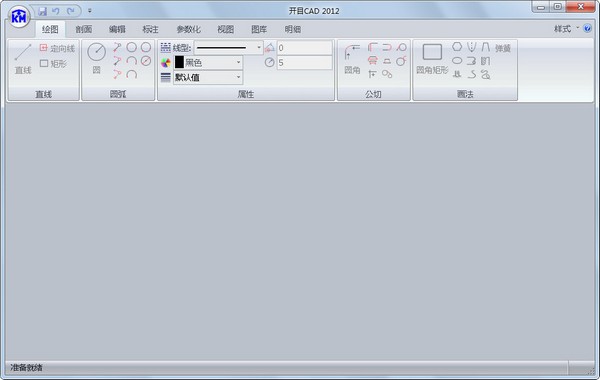Select the ellipse drawing tool
The height and width of the screenshot is (380, 600).
[x=457, y=60]
